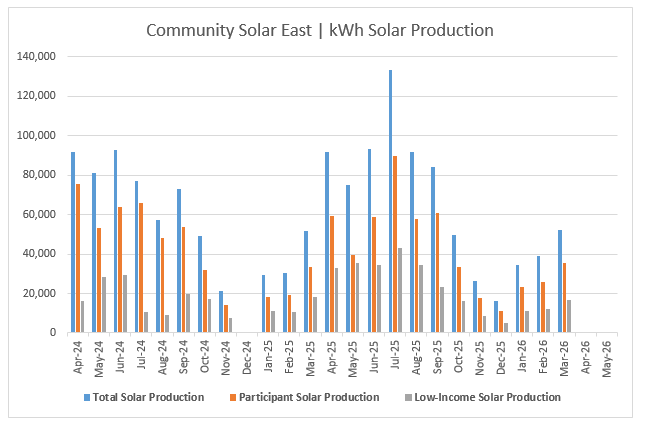Image resolution: width=648 pixels, height=442 pixels.
Task: Click the Apr-24 horizontal axis label
Action: [x=77, y=354]
